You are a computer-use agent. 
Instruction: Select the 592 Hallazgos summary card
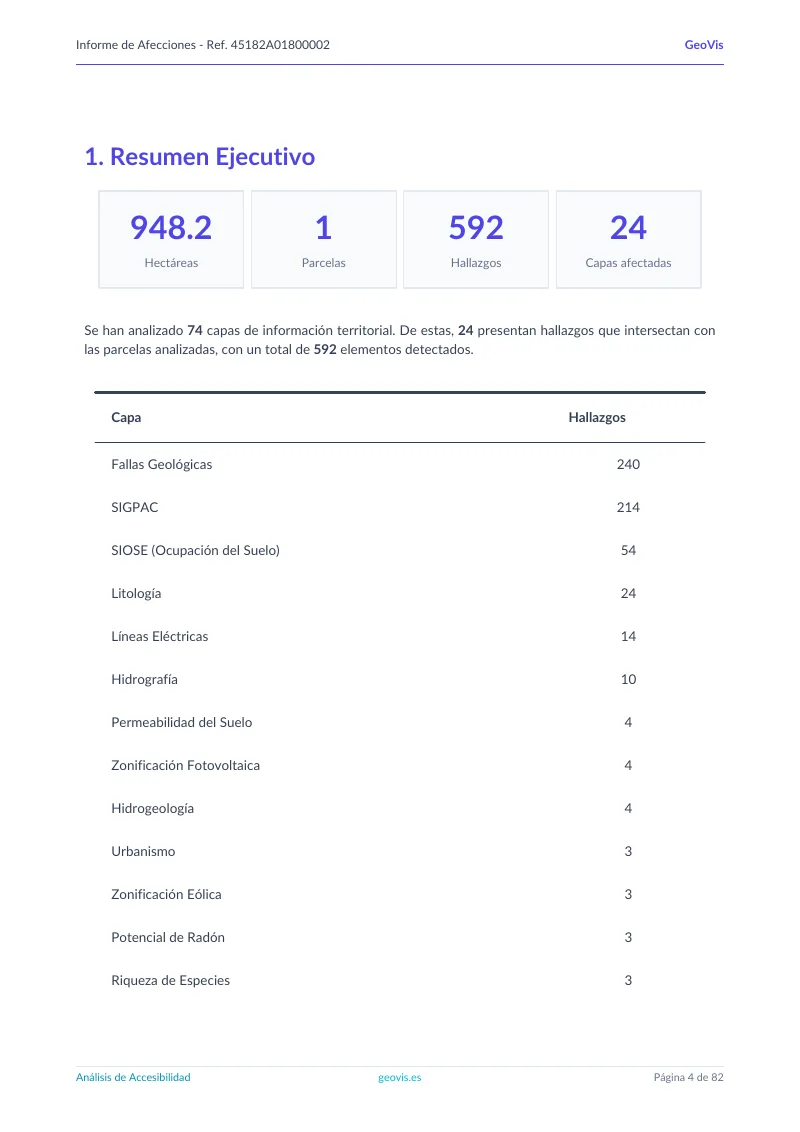coord(476,240)
